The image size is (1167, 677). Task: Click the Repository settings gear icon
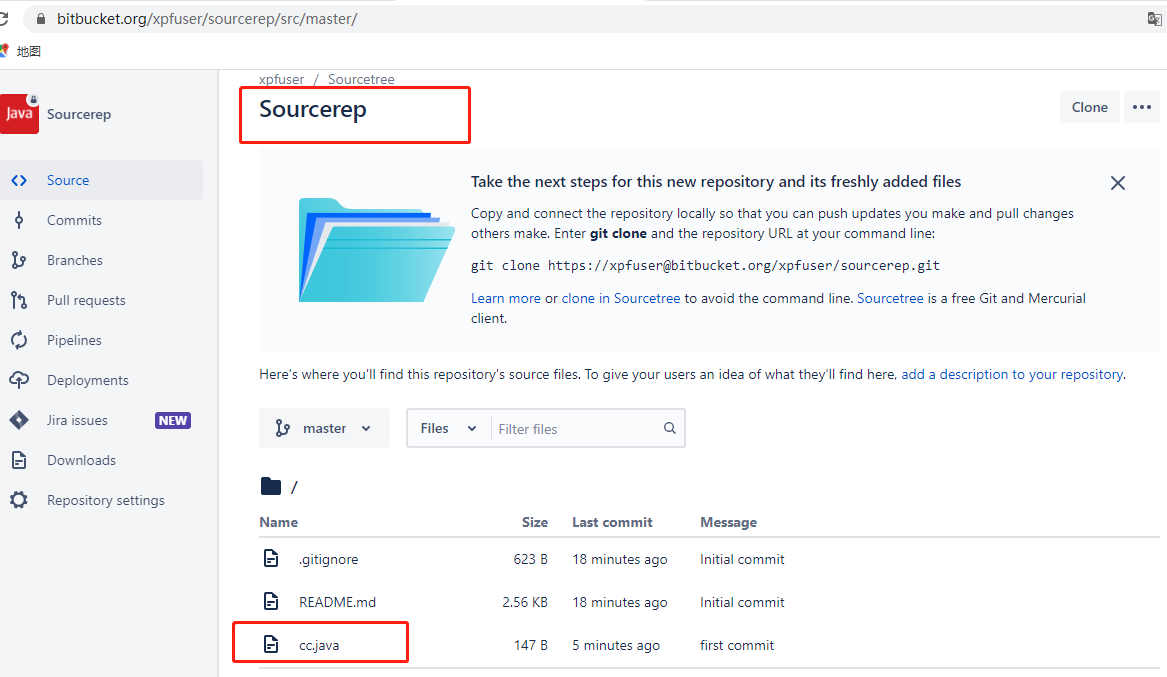click(x=19, y=500)
